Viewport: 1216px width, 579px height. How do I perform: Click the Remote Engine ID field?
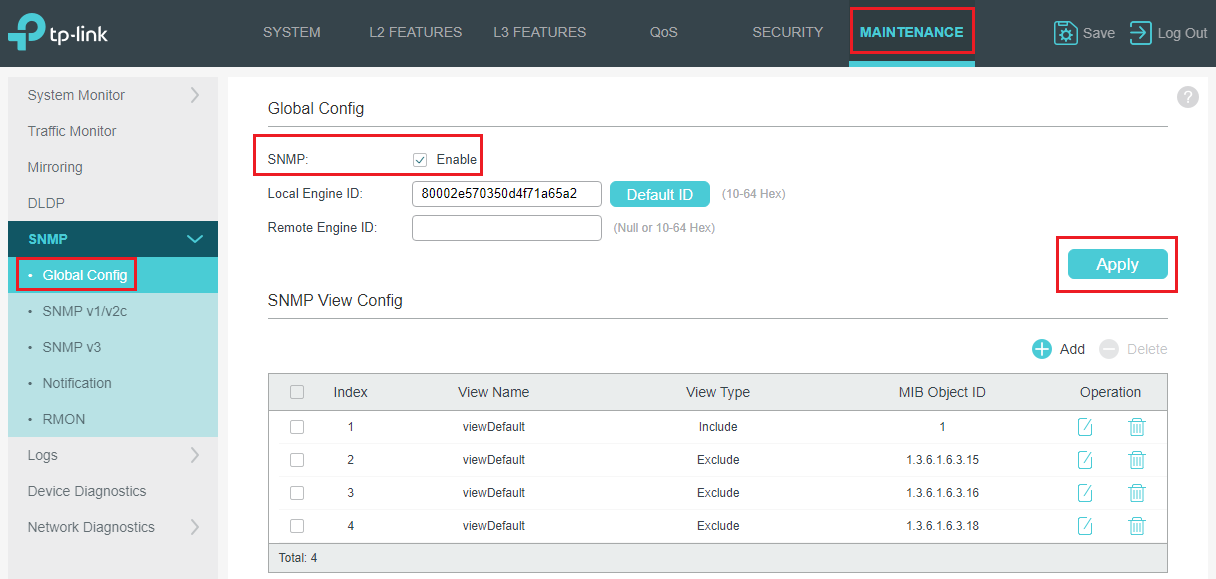tap(507, 228)
